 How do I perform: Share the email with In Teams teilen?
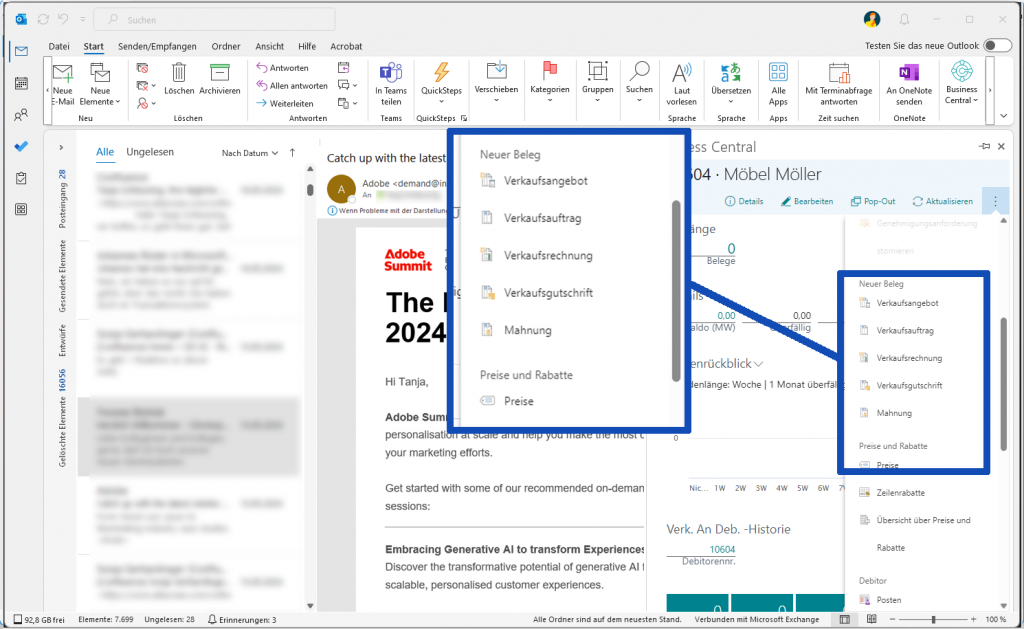coord(391,84)
